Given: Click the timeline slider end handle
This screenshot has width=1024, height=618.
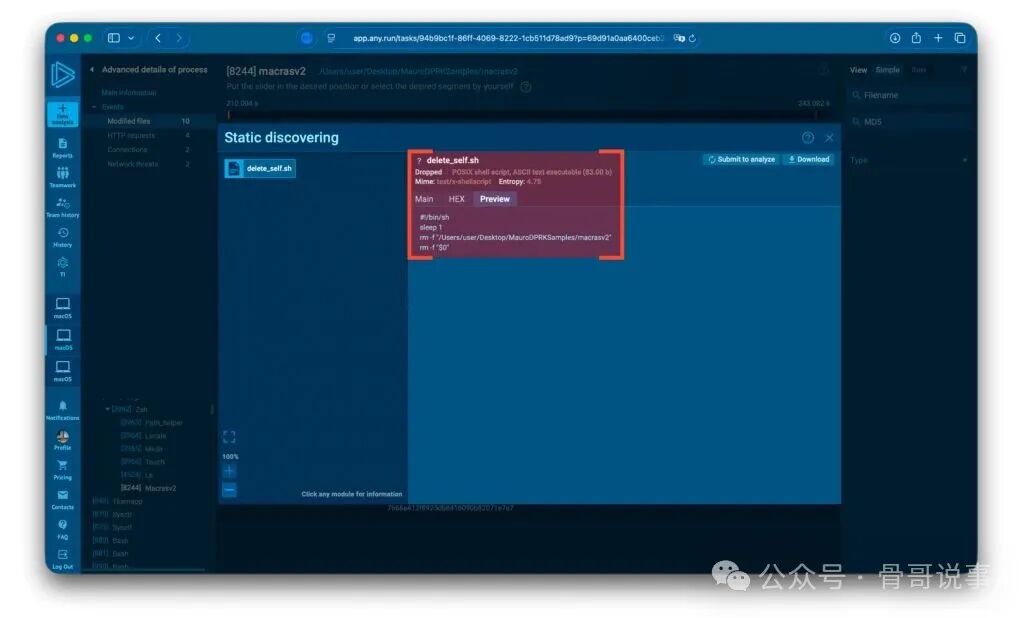Looking at the screenshot, I should click(816, 115).
